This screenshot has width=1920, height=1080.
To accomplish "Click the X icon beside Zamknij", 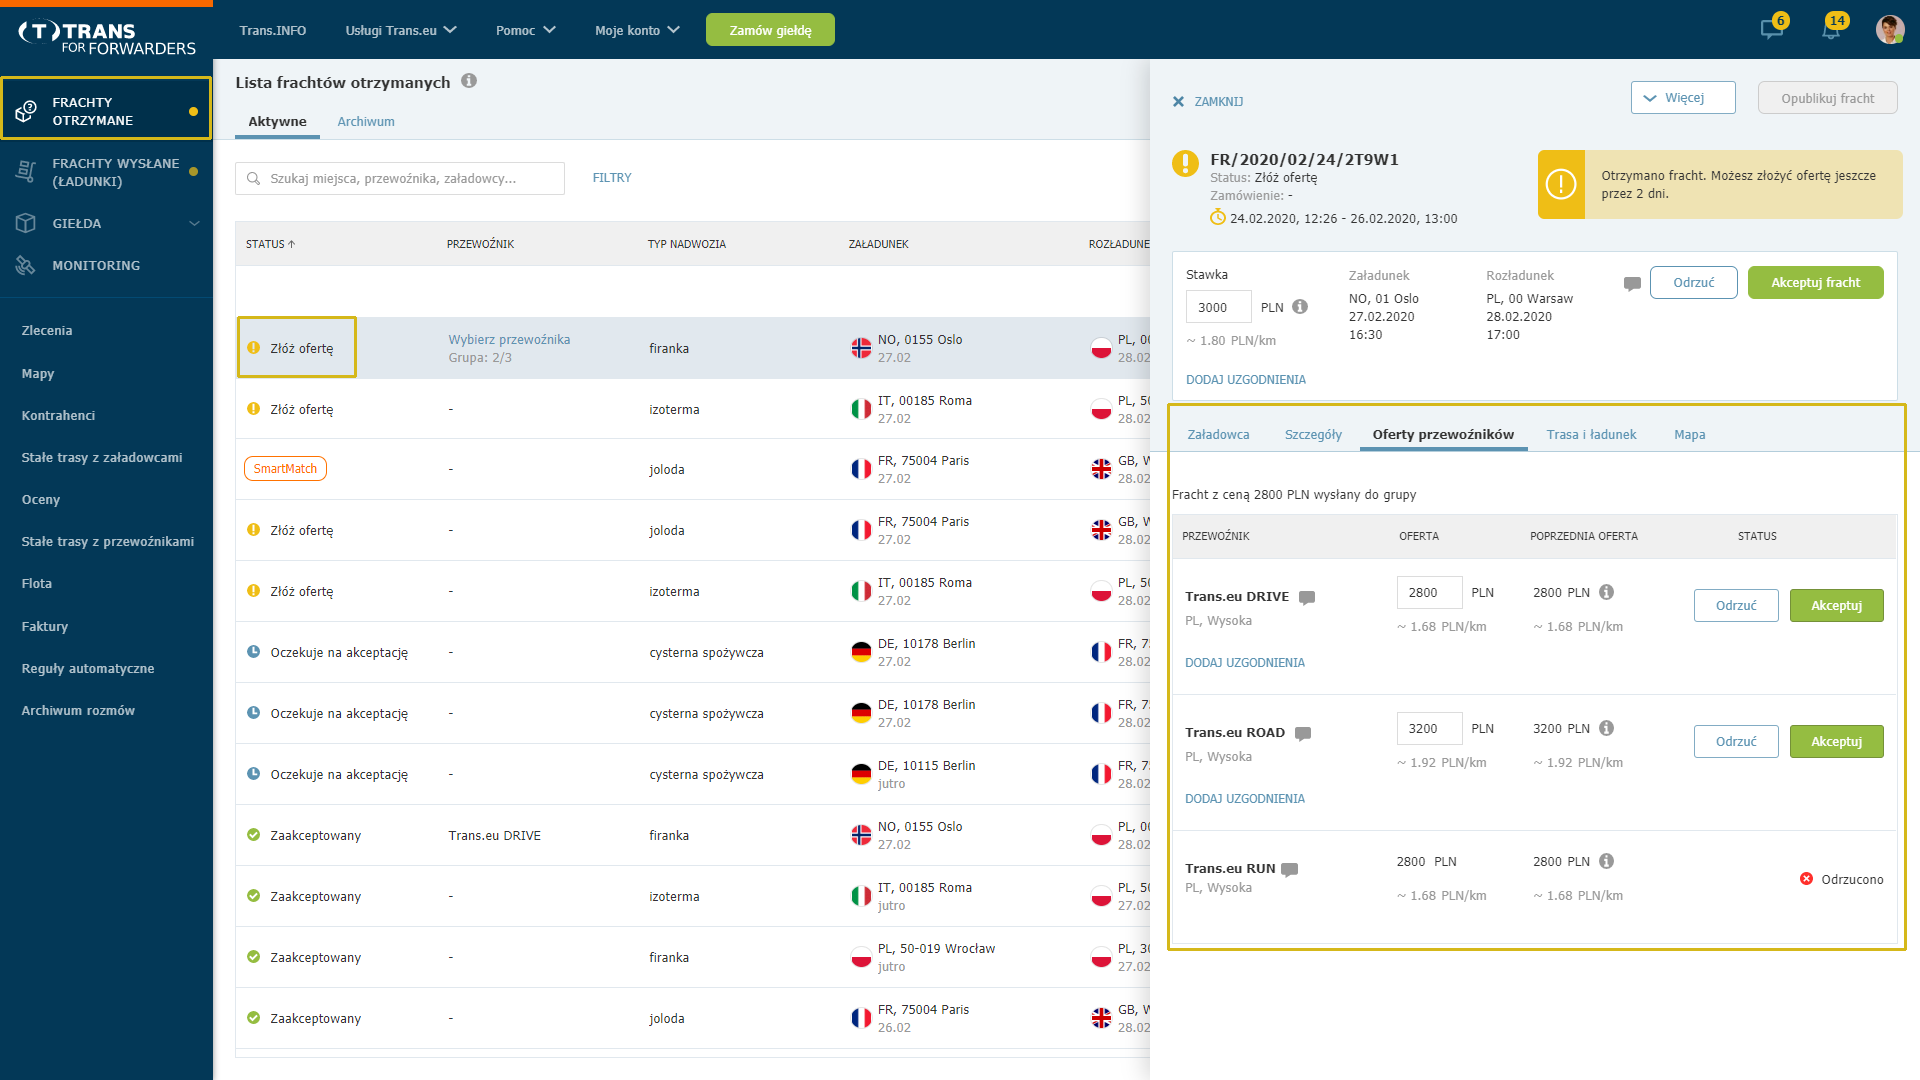I will point(1178,101).
